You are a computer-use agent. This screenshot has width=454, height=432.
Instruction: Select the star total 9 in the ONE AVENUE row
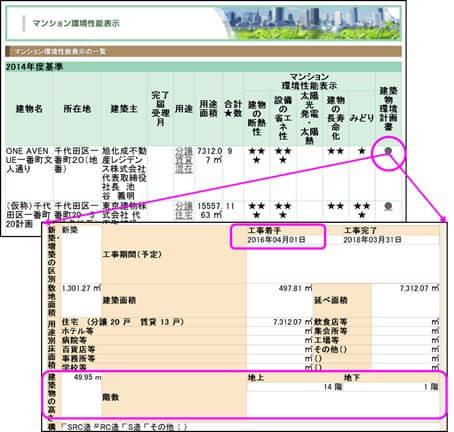pos(230,151)
